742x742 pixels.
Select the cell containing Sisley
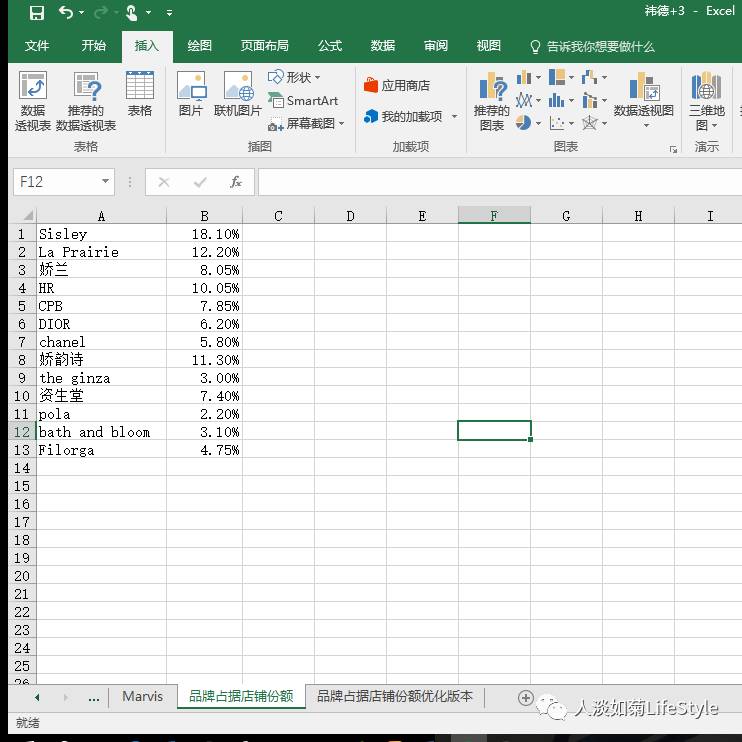pos(101,234)
